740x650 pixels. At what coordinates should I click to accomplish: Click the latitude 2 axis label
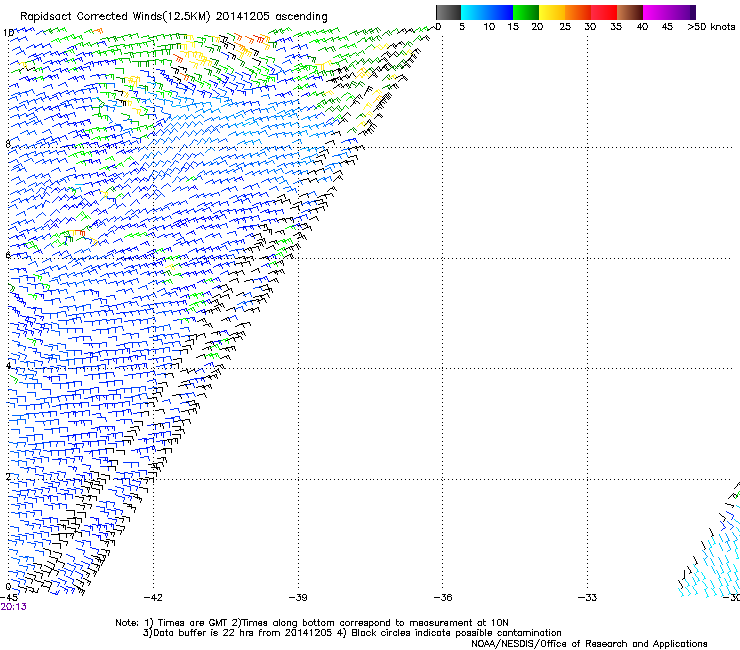click(8, 477)
